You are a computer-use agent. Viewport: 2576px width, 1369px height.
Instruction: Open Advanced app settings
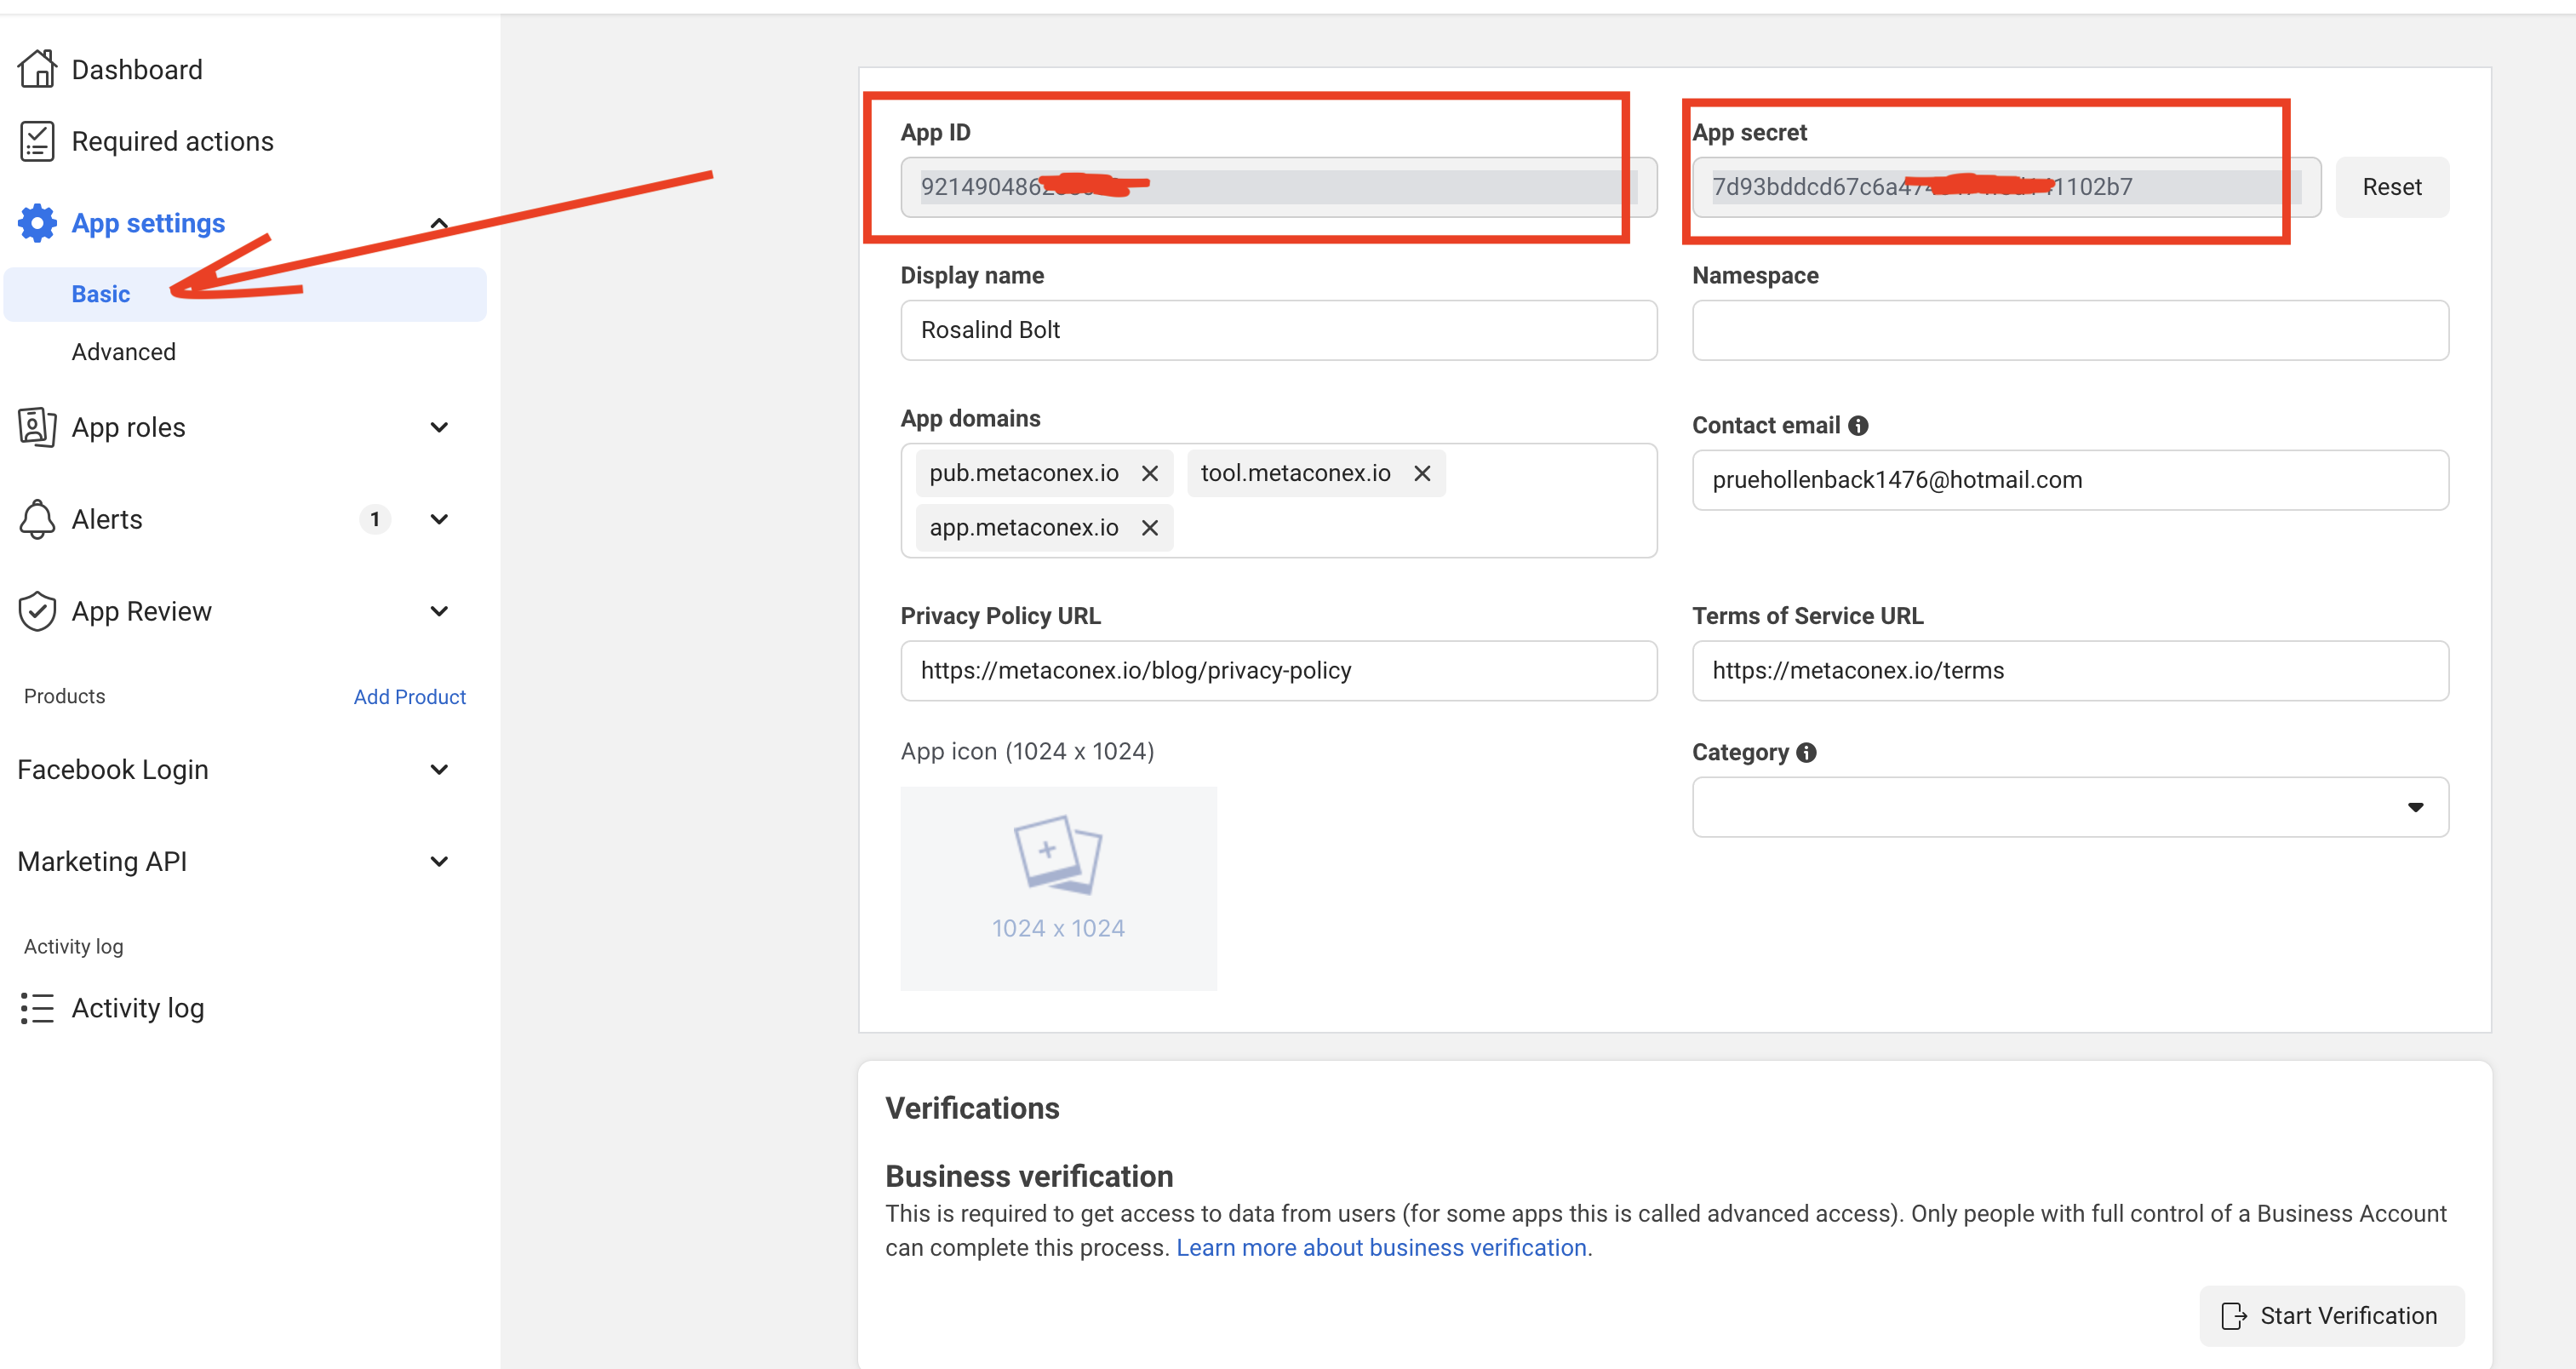(x=123, y=352)
